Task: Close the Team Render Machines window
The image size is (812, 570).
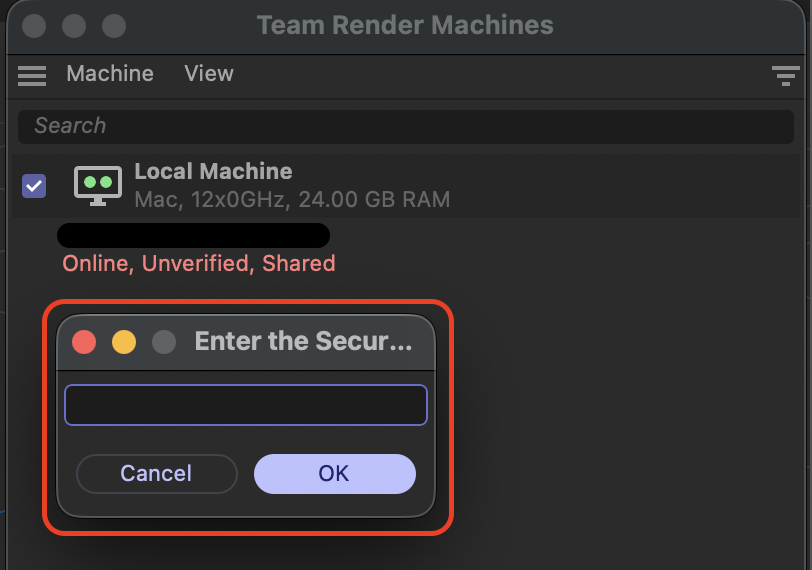Action: point(34,25)
